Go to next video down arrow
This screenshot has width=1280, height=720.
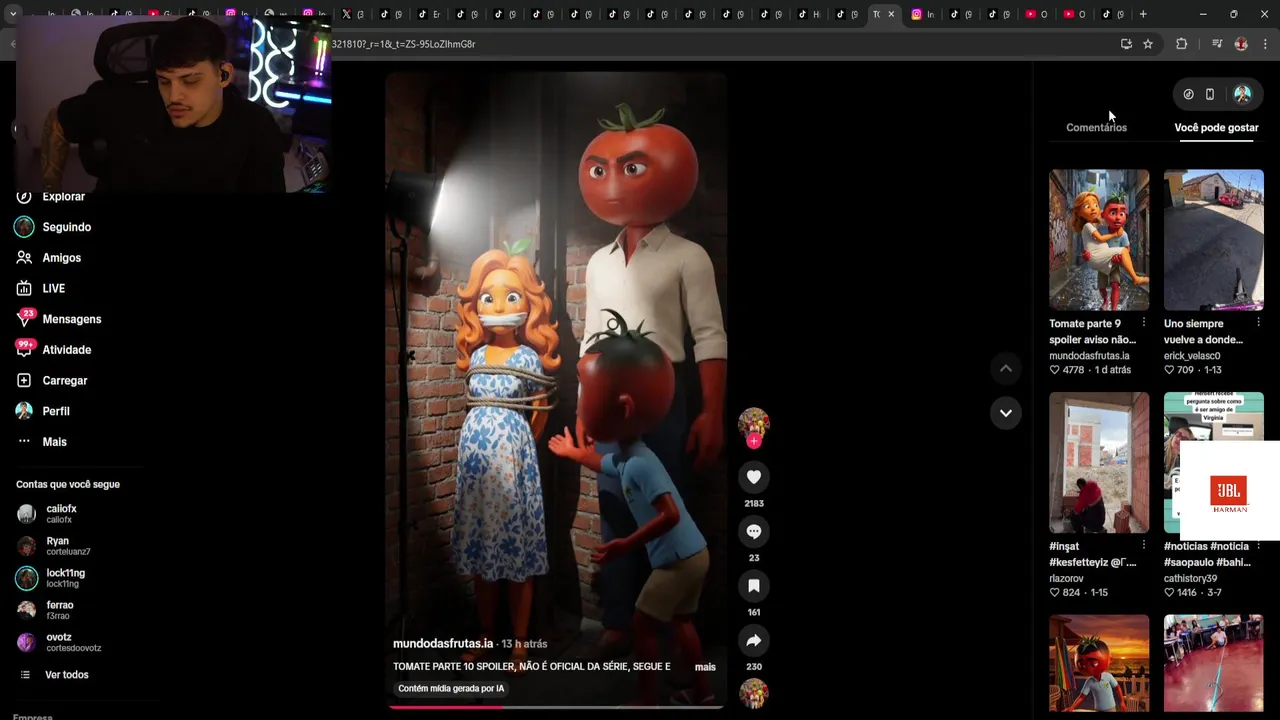pyautogui.click(x=1006, y=412)
